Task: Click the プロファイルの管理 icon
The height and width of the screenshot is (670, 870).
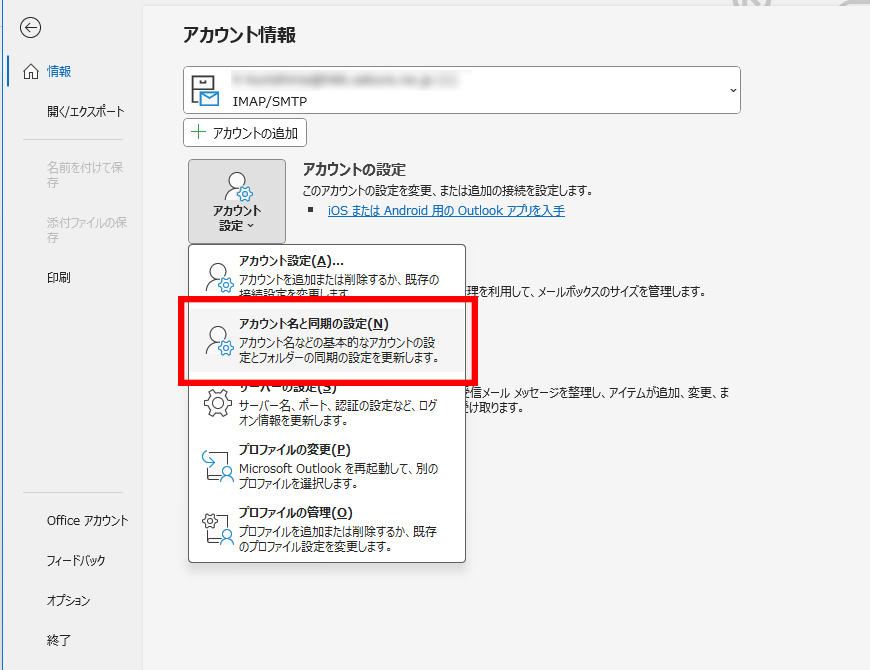Action: point(218,528)
